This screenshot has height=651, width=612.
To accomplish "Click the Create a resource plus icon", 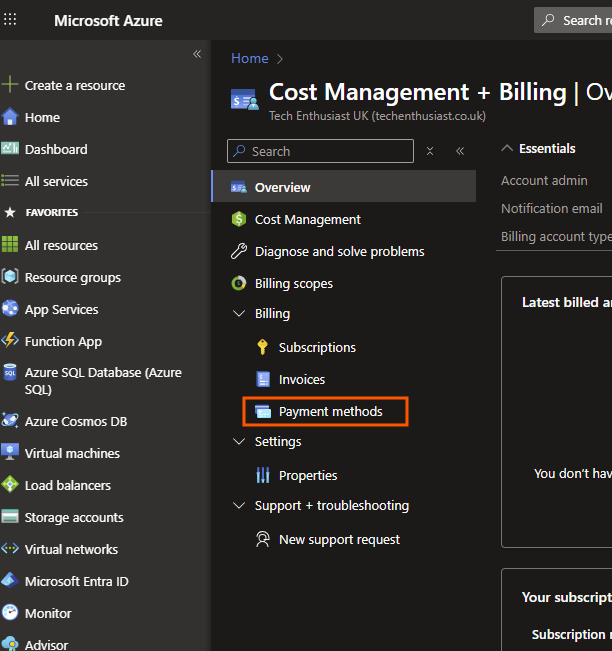I will (10, 85).
